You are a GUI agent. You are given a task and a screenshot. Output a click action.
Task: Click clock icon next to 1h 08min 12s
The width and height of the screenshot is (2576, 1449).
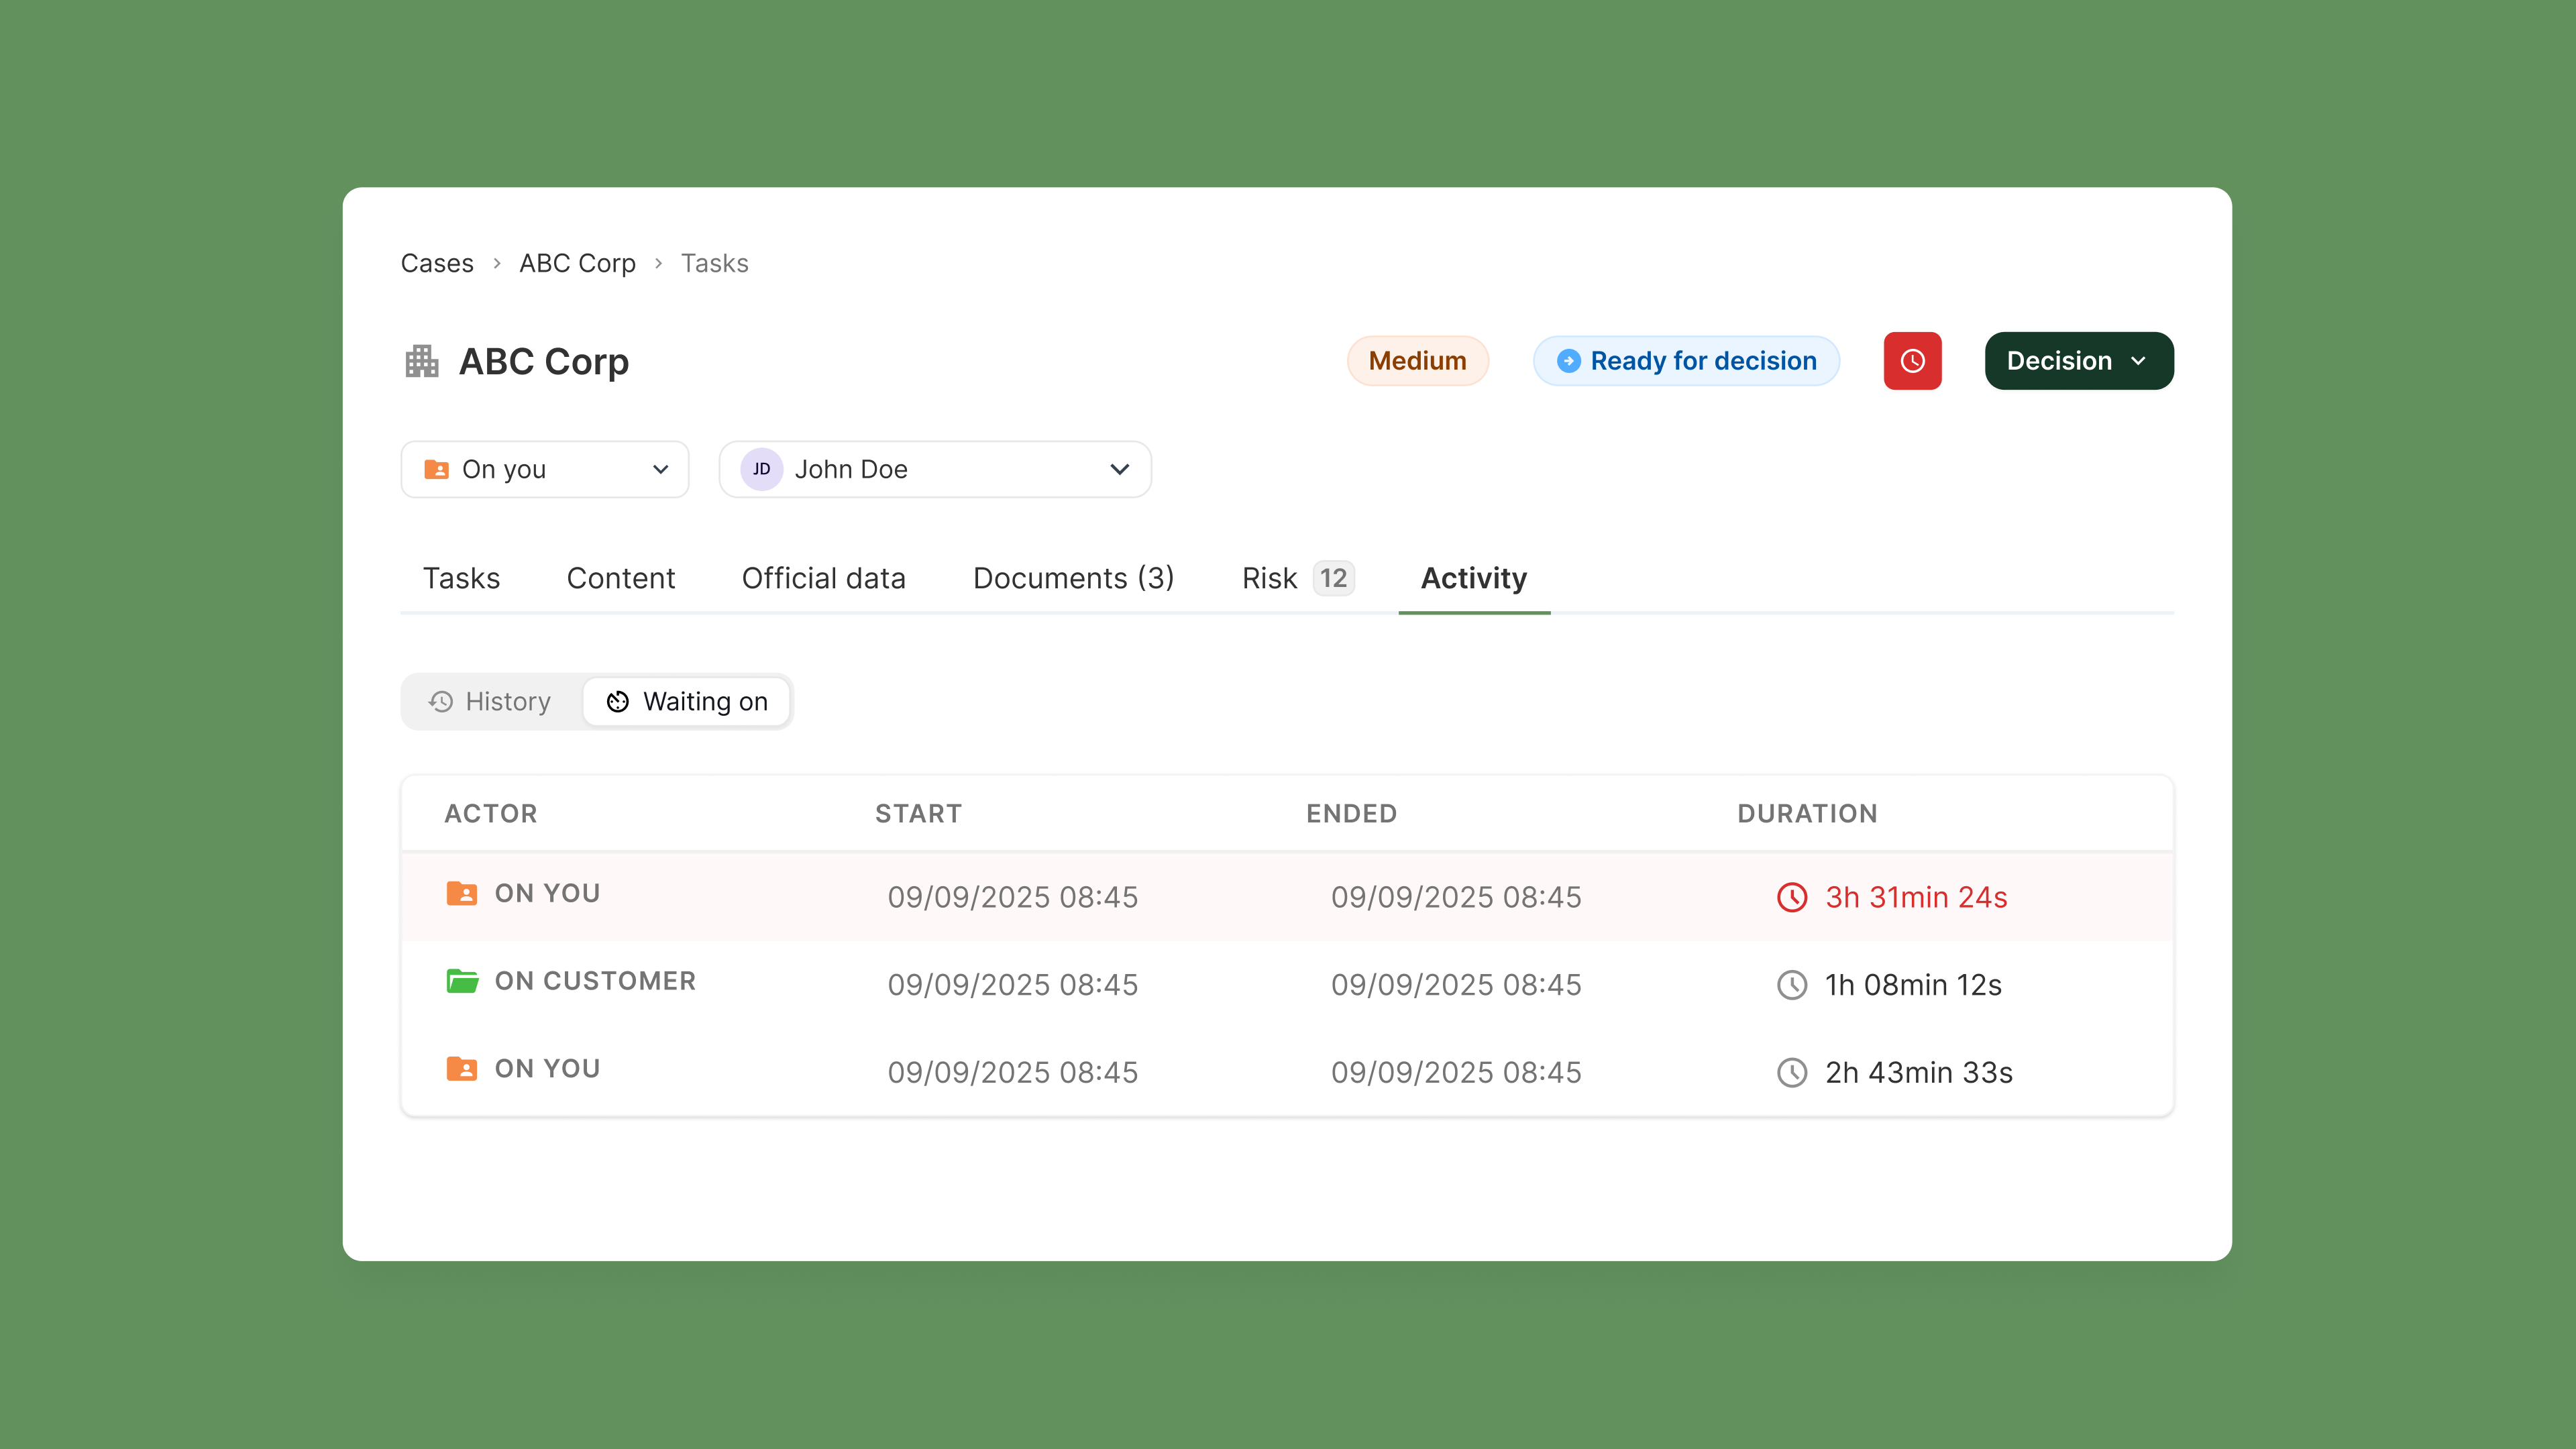pos(1791,985)
